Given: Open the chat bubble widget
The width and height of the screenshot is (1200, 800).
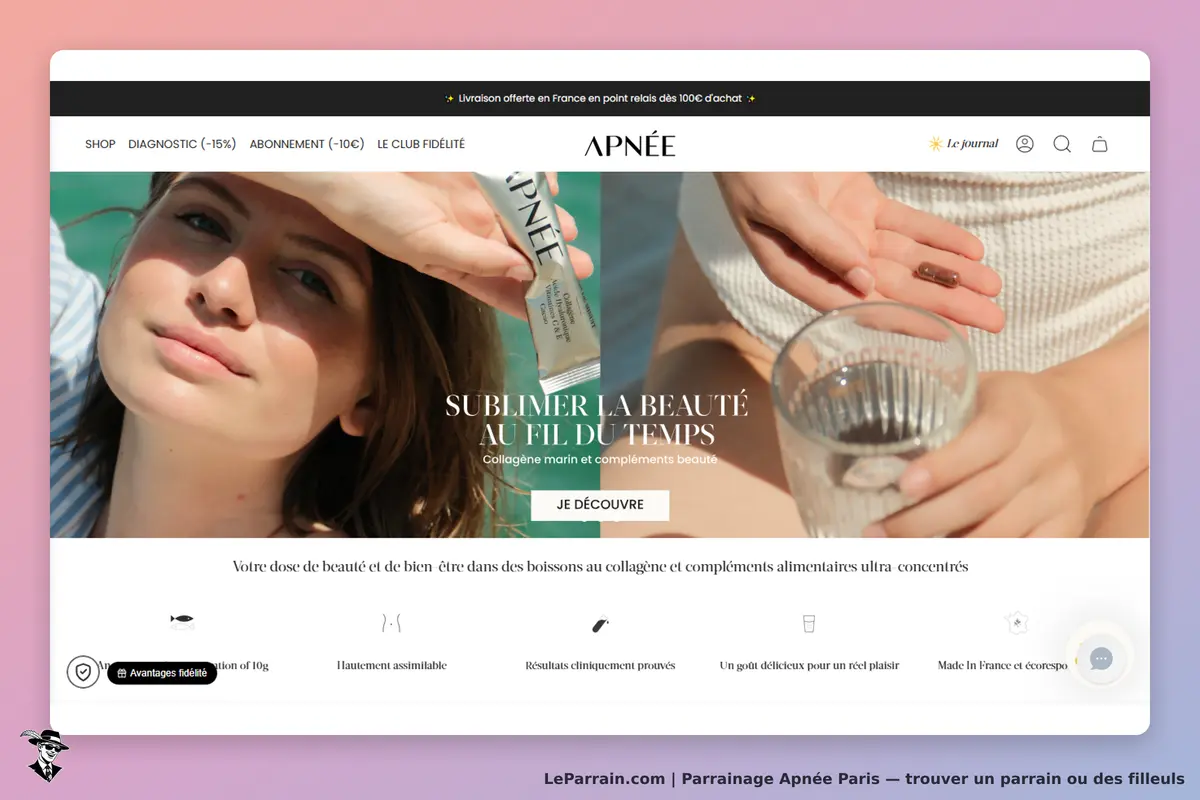Looking at the screenshot, I should point(1101,658).
